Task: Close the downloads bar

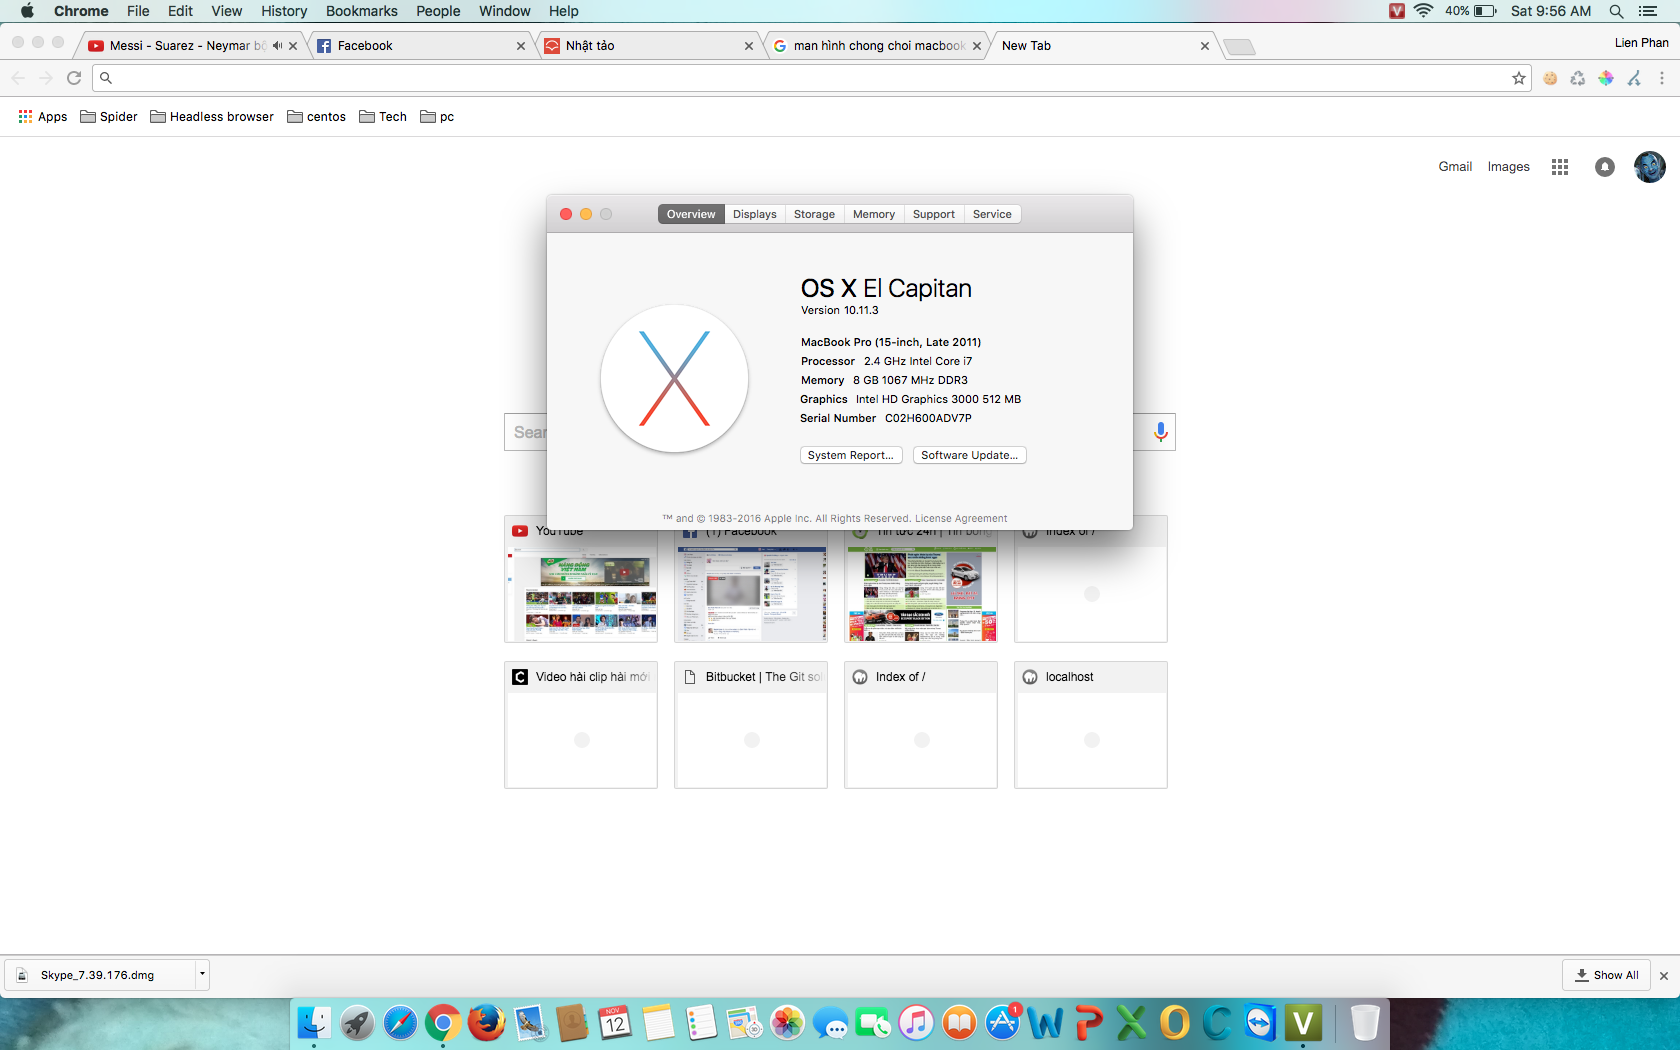Action: [1664, 976]
